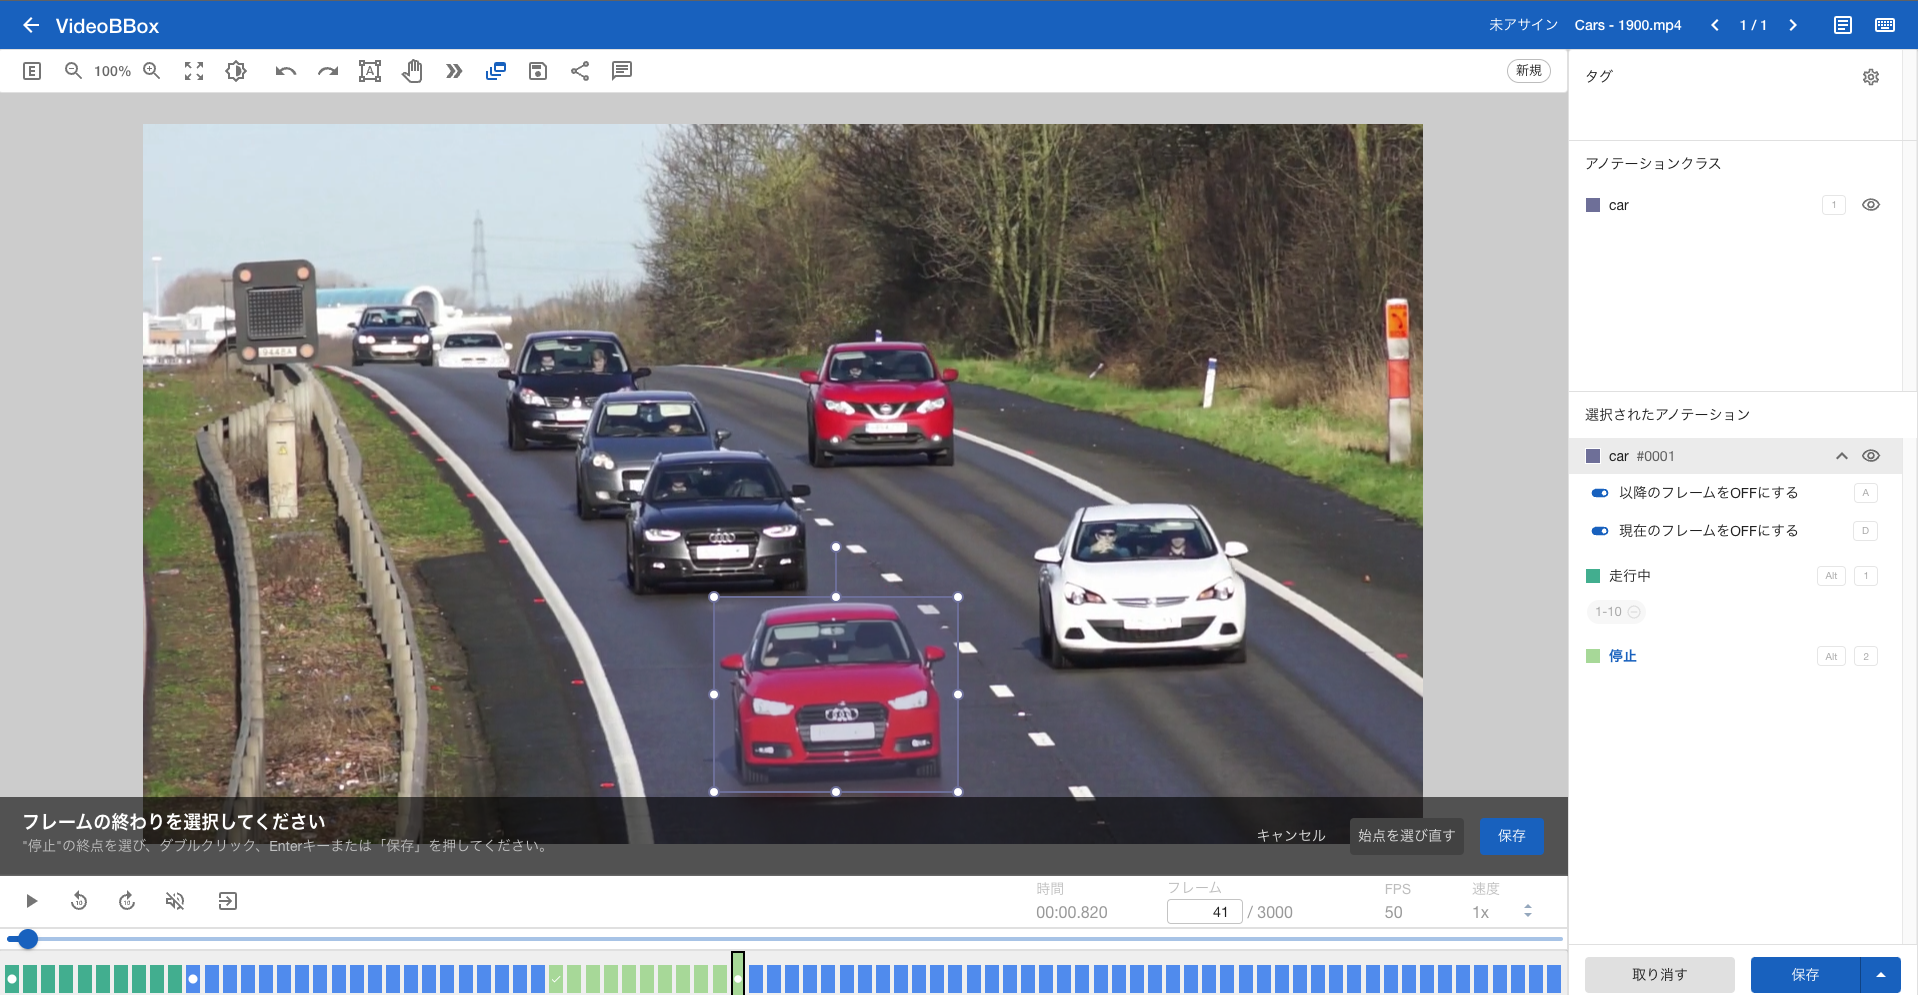Toggle visibility of the car class
The width and height of the screenshot is (1918, 995).
(x=1871, y=205)
